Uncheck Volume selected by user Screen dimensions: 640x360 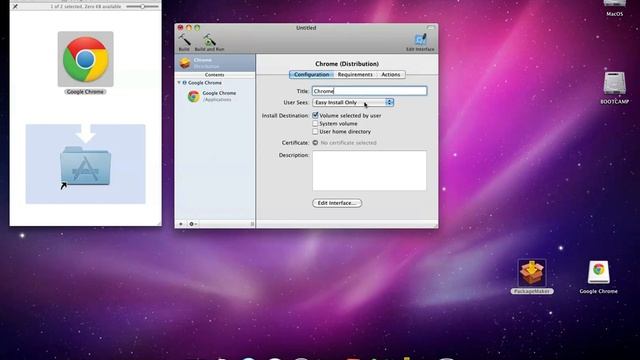pos(315,116)
